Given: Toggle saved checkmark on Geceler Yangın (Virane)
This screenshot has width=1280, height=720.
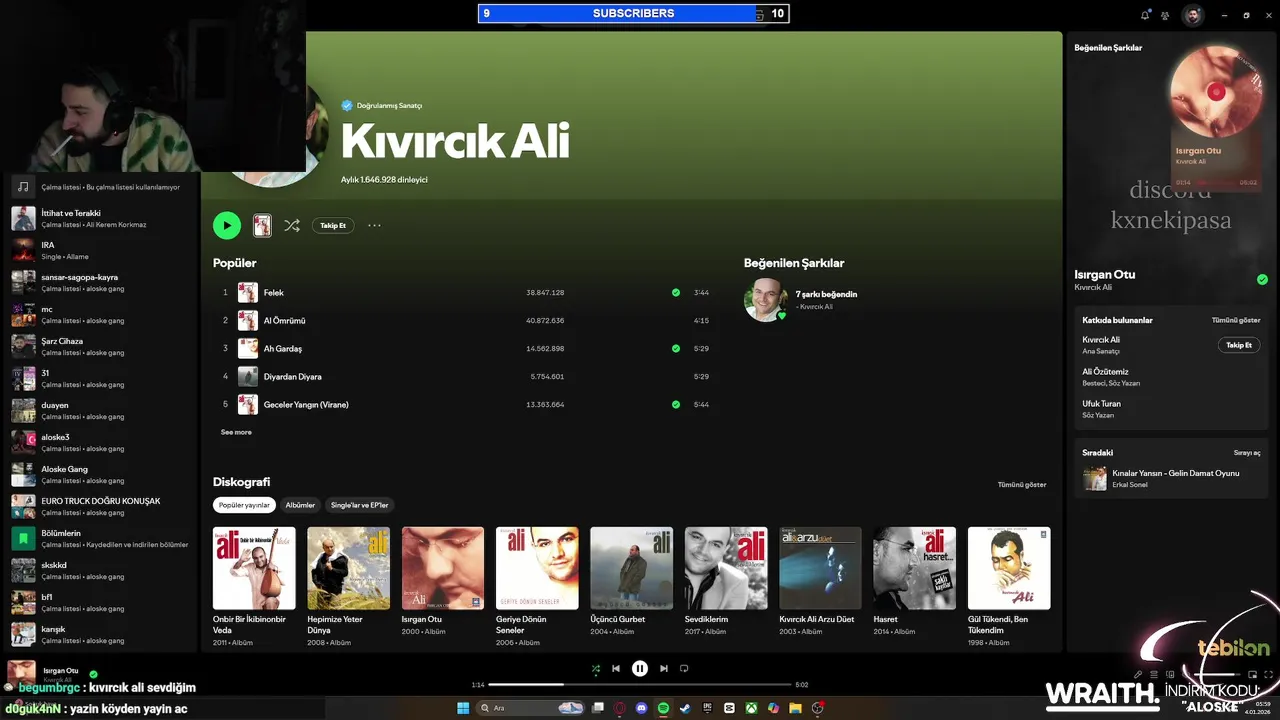Looking at the screenshot, I should click(676, 405).
